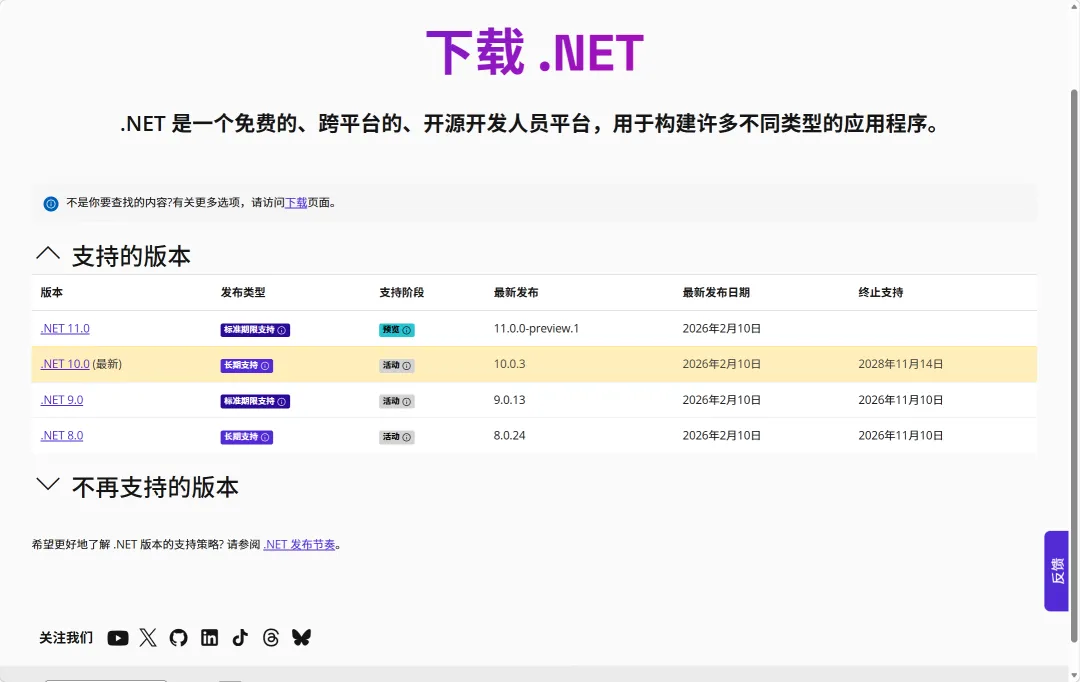The height and width of the screenshot is (682, 1080).
Task: Click the (最新) label beside .NET 10.0
Action: click(107, 364)
